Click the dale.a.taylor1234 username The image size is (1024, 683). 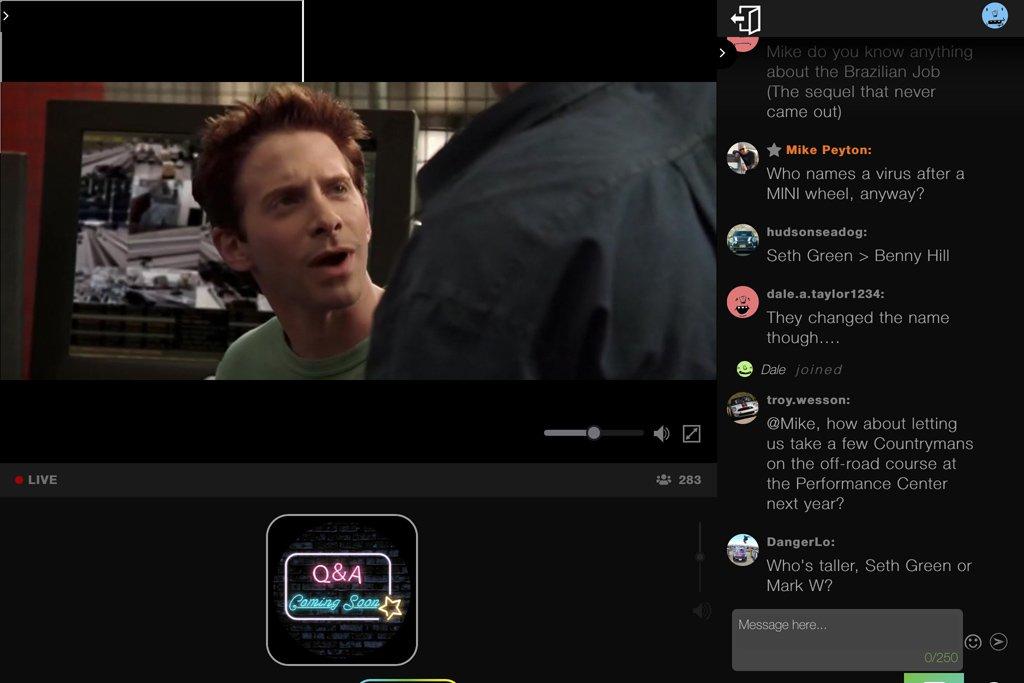click(825, 294)
